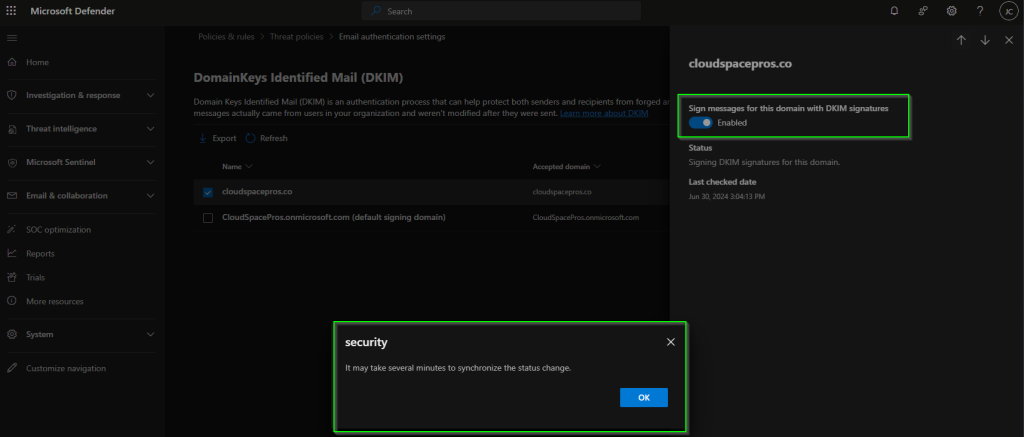Click the Jun 30, 2024 last checked date
The height and width of the screenshot is (437, 1024).
(x=727, y=196)
